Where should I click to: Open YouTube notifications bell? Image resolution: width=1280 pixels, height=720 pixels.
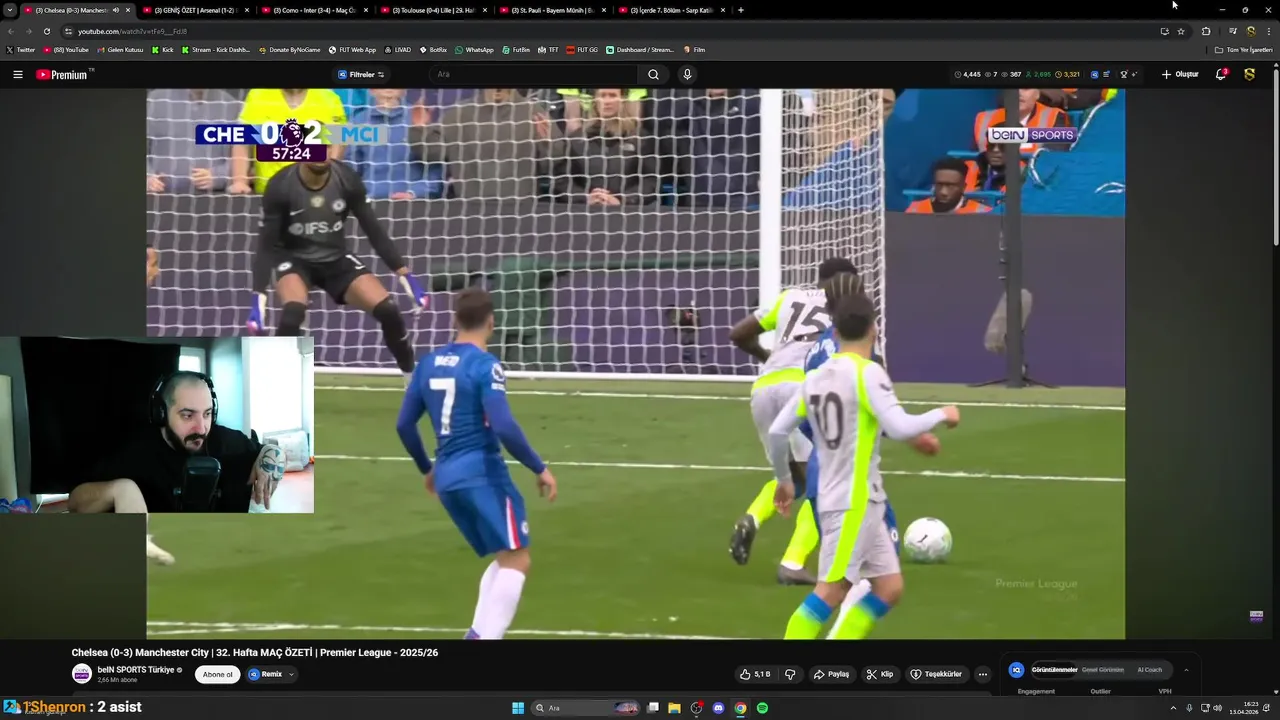[x=1221, y=74]
